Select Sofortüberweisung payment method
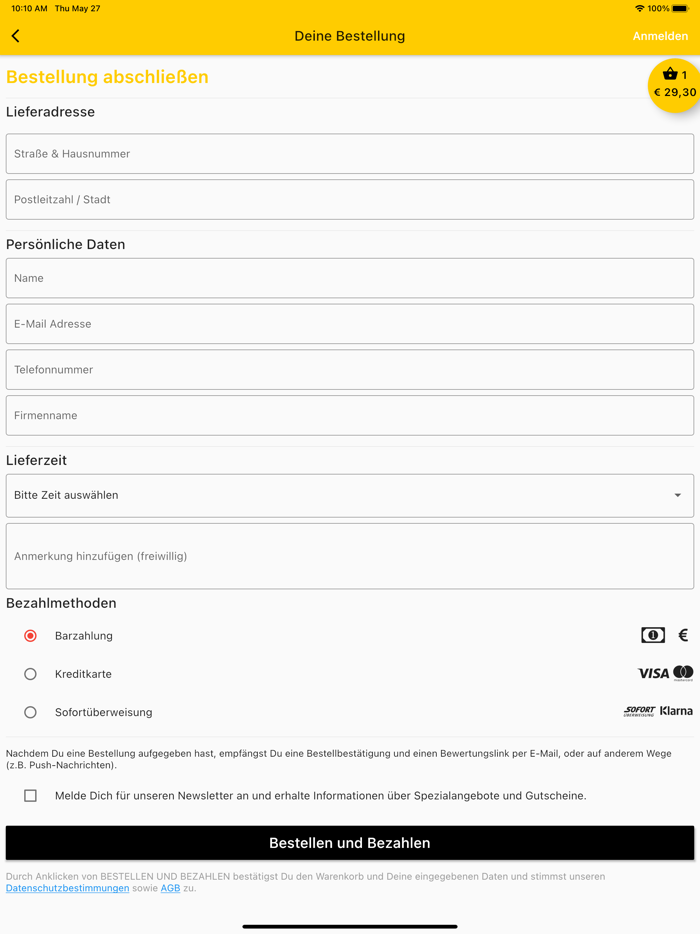The height and width of the screenshot is (934, 700). [31, 712]
